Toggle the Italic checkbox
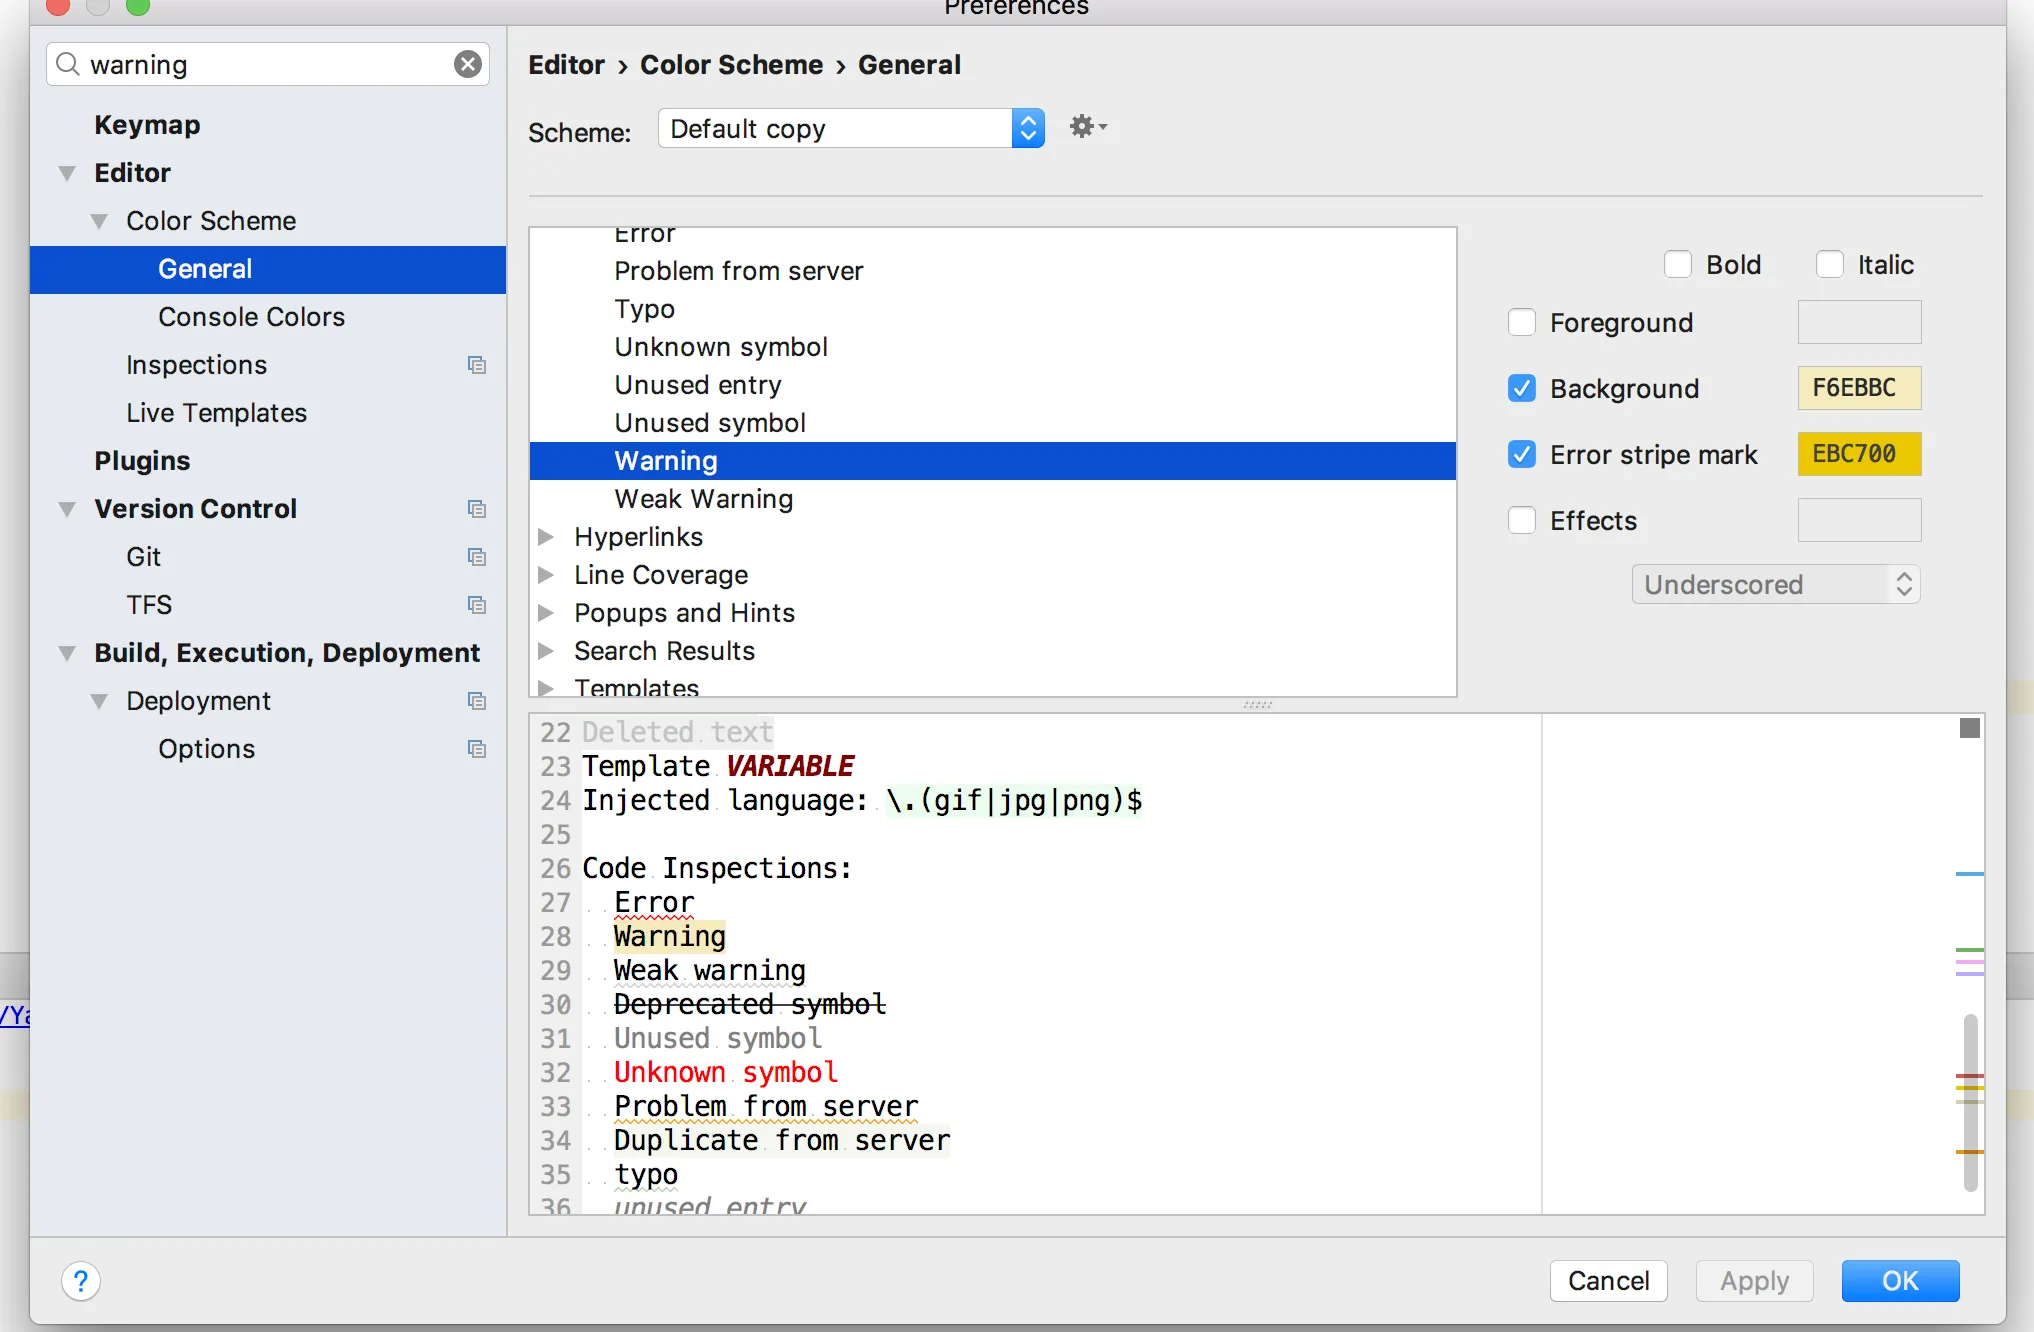 click(1830, 263)
